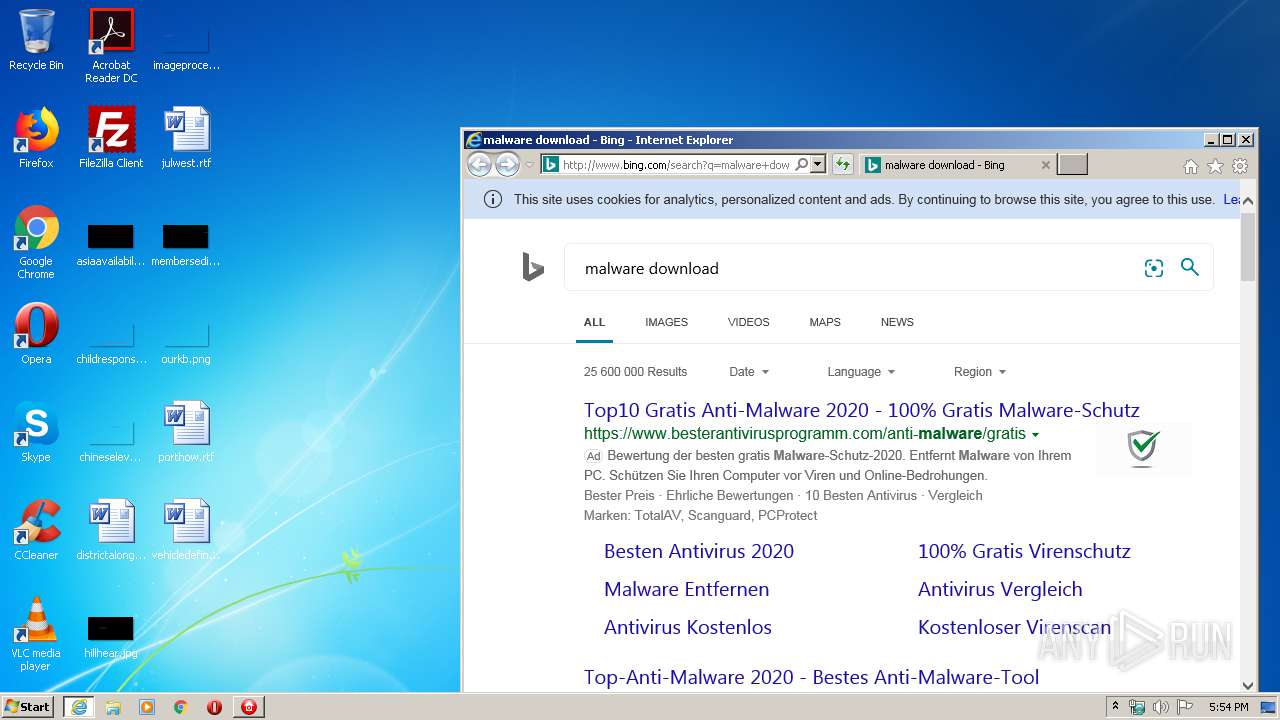The height and width of the screenshot is (720, 1280).
Task: Expand the Region filter dropdown
Action: coord(980,371)
